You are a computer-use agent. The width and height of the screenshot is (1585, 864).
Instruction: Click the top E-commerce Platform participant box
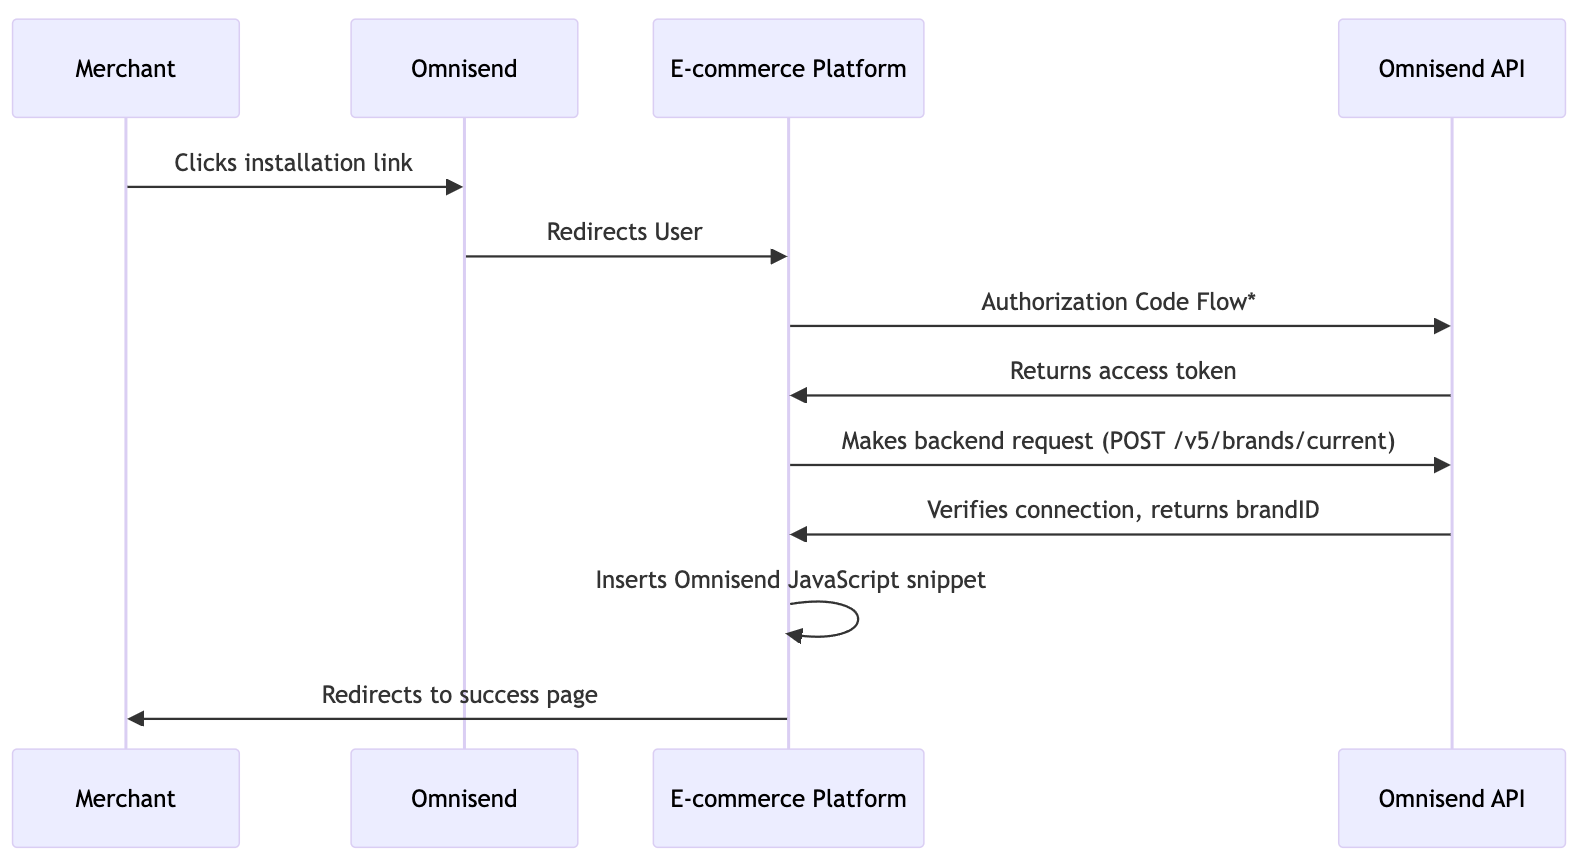pyautogui.click(x=788, y=68)
